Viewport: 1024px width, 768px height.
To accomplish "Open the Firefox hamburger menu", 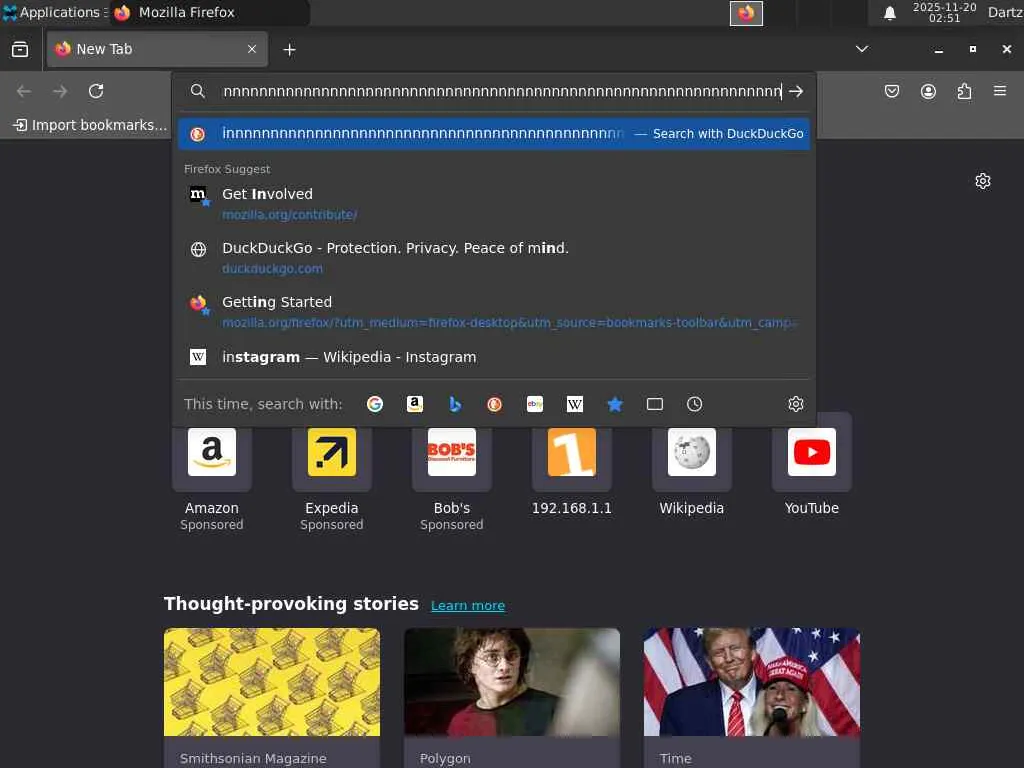I will [x=1000, y=91].
